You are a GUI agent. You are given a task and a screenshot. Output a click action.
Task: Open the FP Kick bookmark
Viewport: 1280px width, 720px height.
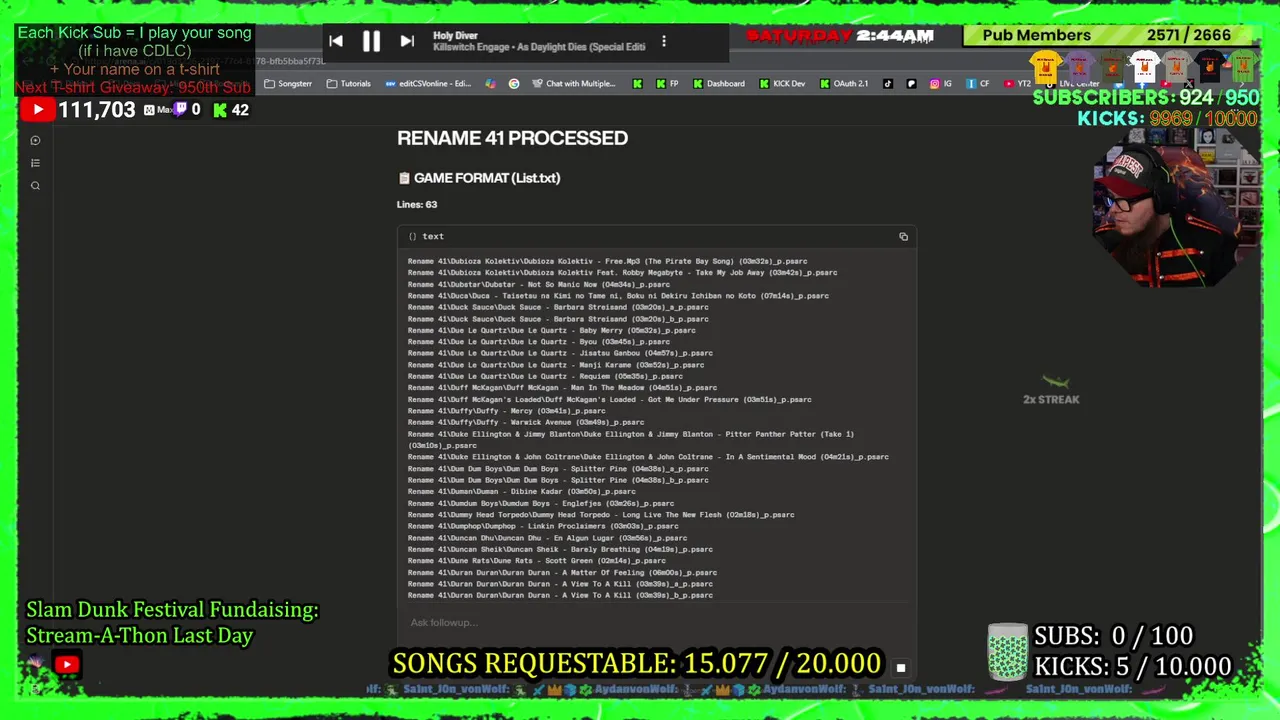[x=669, y=84]
